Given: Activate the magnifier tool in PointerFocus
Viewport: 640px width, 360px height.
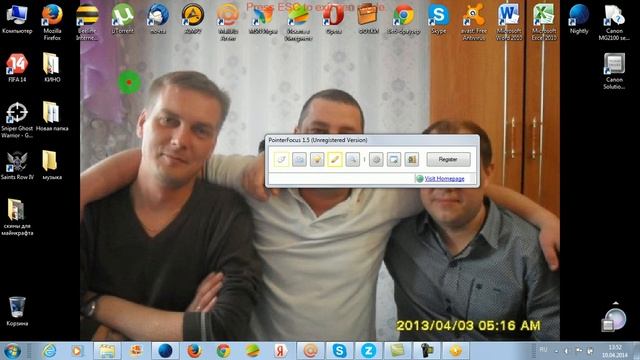Looking at the screenshot, I should pyautogui.click(x=352, y=159).
